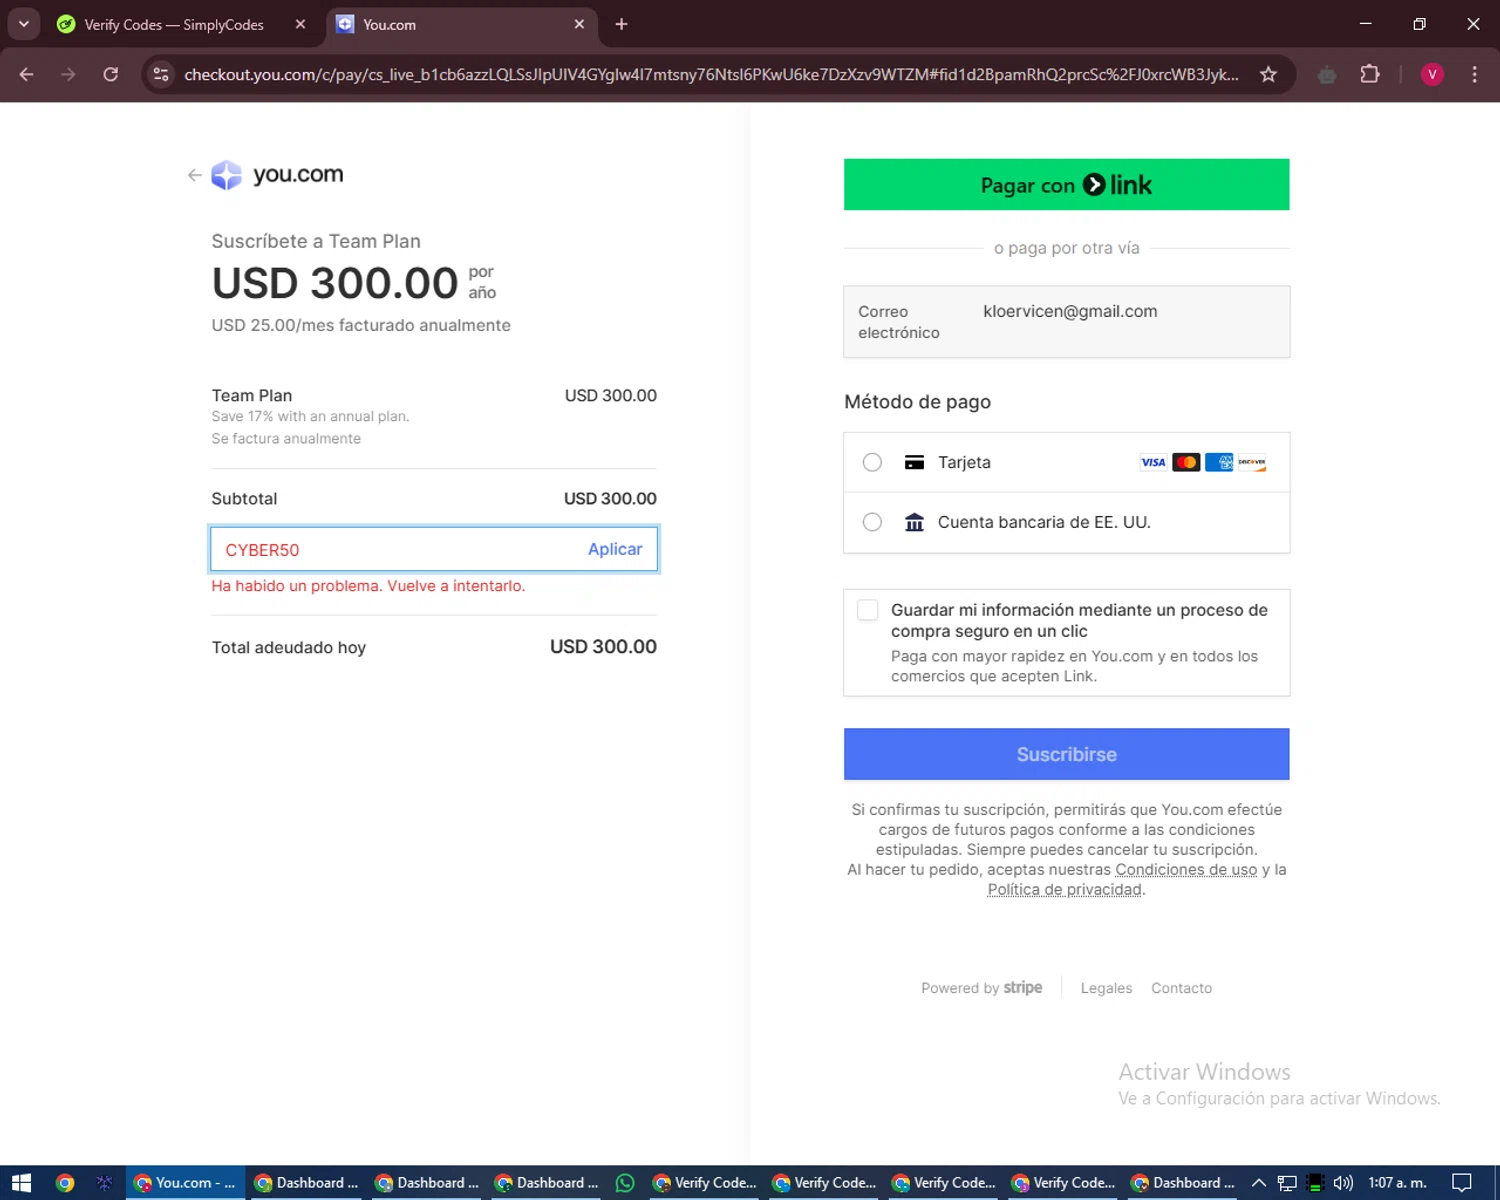Click the 'Total adeudado hoy' label
Image resolution: width=1500 pixels, height=1200 pixels.
289,647
